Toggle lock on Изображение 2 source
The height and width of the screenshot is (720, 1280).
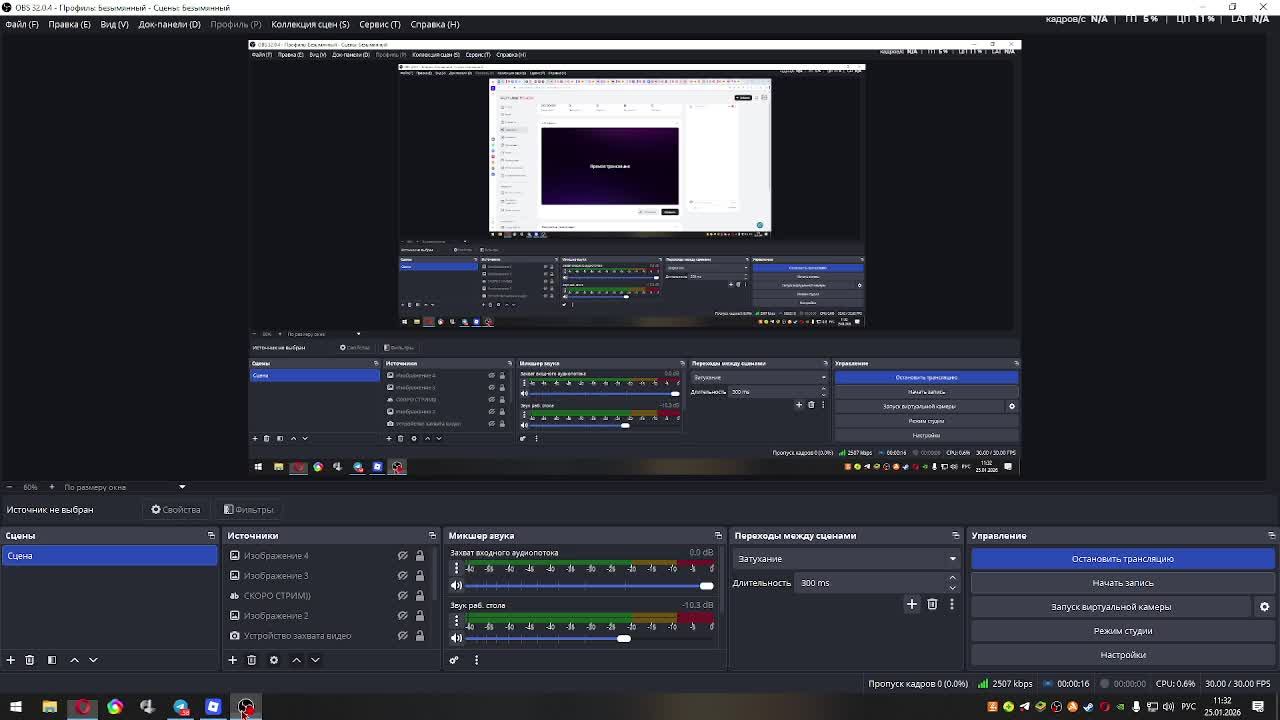[420, 616]
